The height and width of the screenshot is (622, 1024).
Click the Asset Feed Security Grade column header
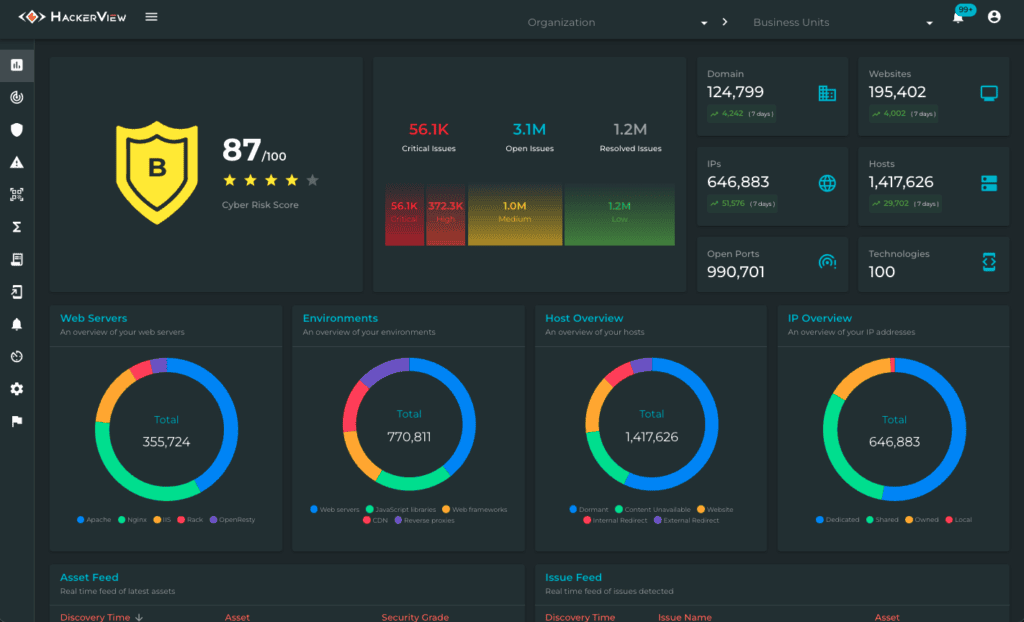415,617
